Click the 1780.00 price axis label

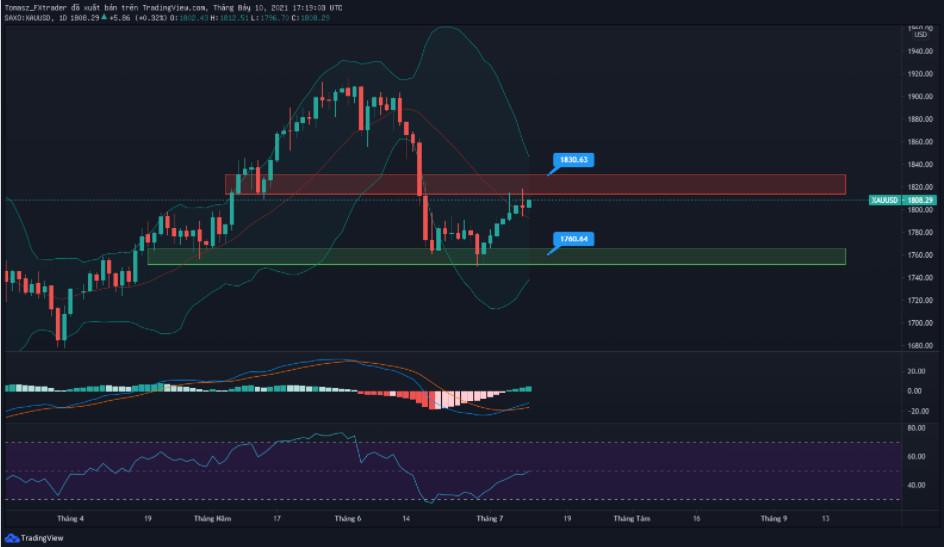(x=920, y=232)
